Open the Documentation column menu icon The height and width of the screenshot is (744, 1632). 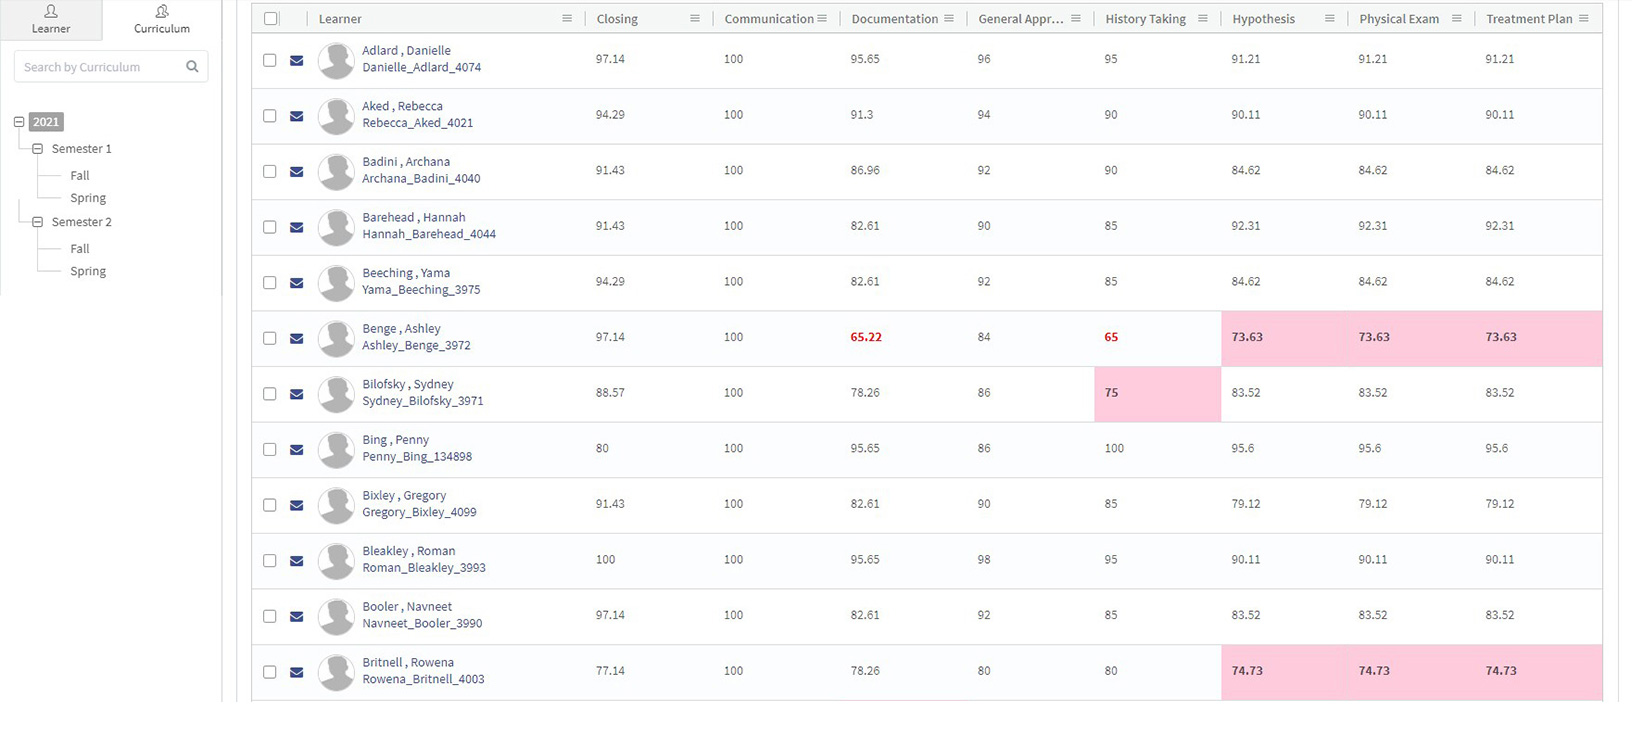tap(949, 19)
